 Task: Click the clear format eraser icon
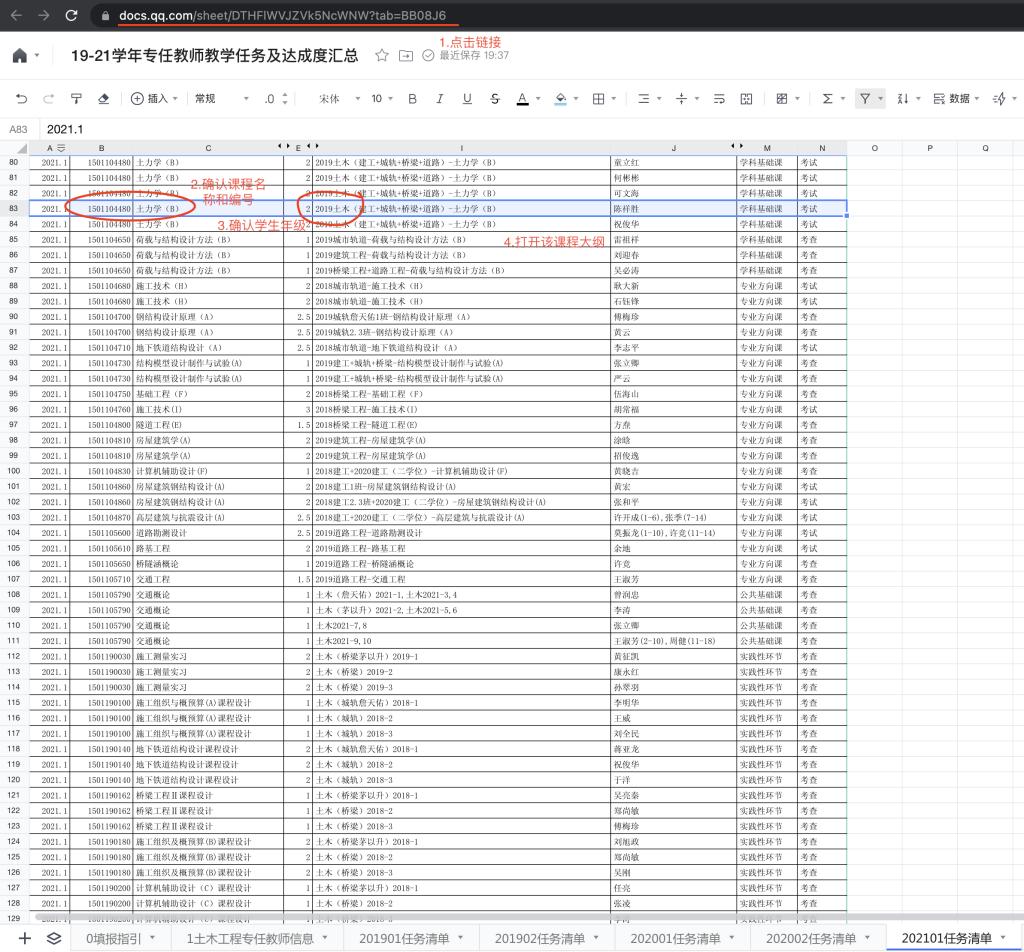[104, 98]
